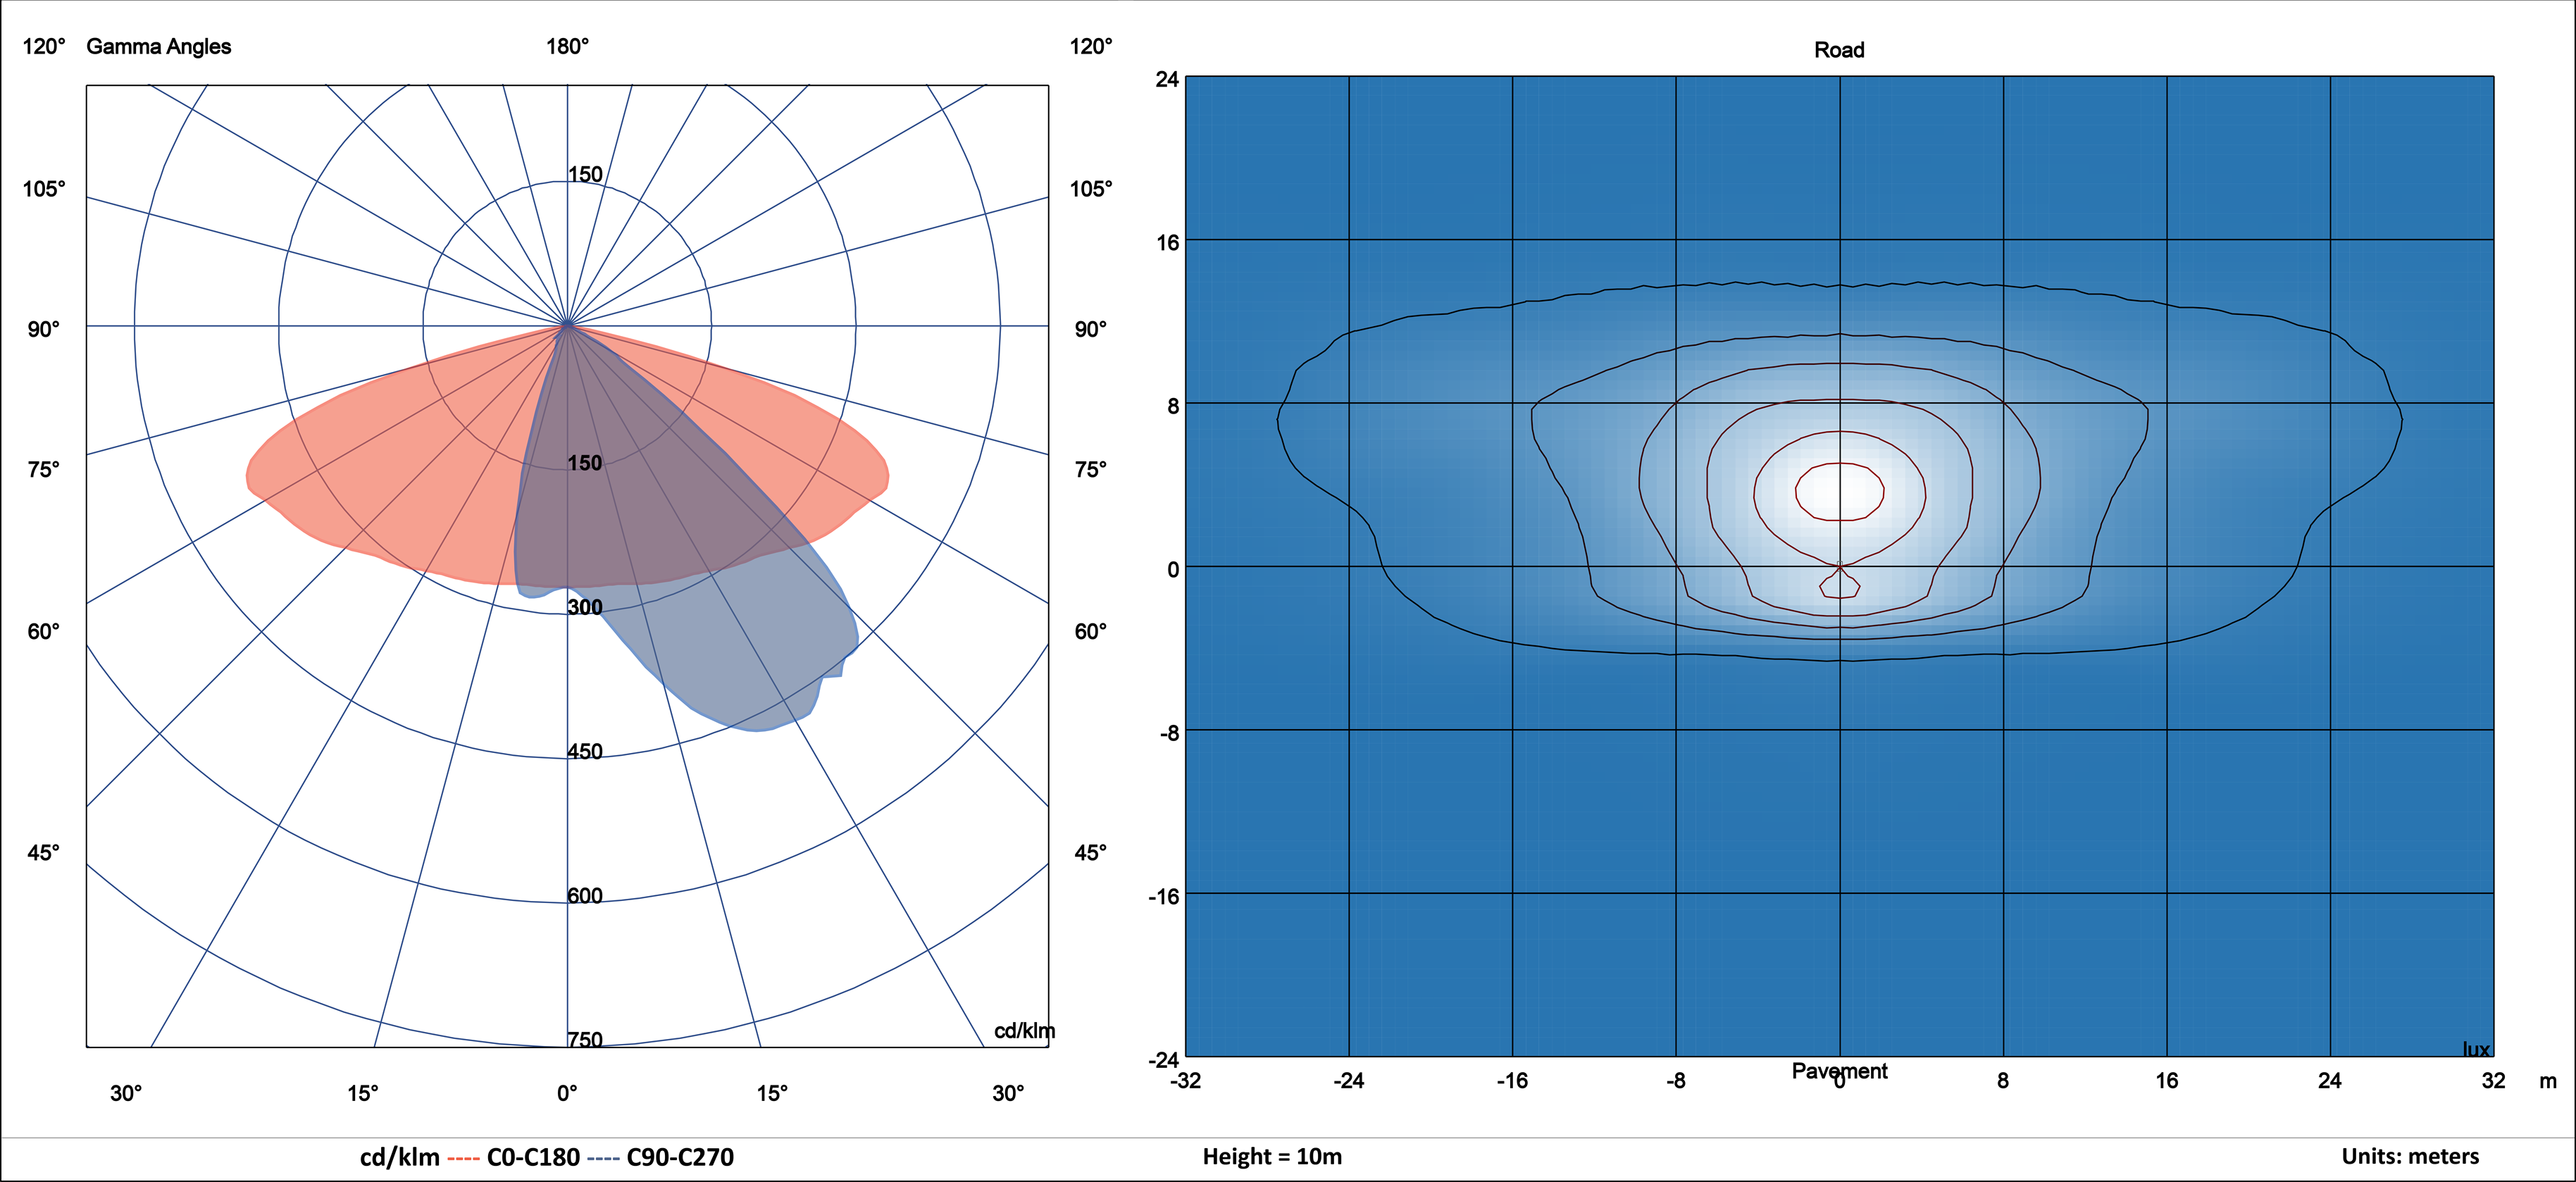Click the 600 cd/klm ring label
The height and width of the screenshot is (1182, 2576).
click(x=585, y=895)
